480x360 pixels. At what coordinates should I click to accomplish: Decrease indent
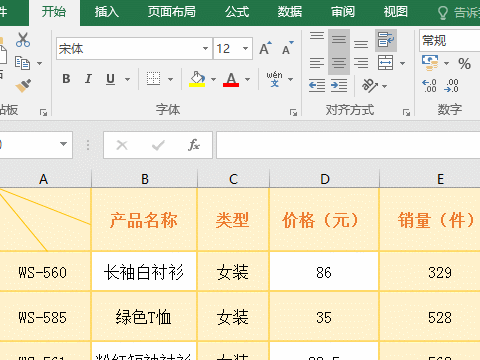tap(317, 86)
